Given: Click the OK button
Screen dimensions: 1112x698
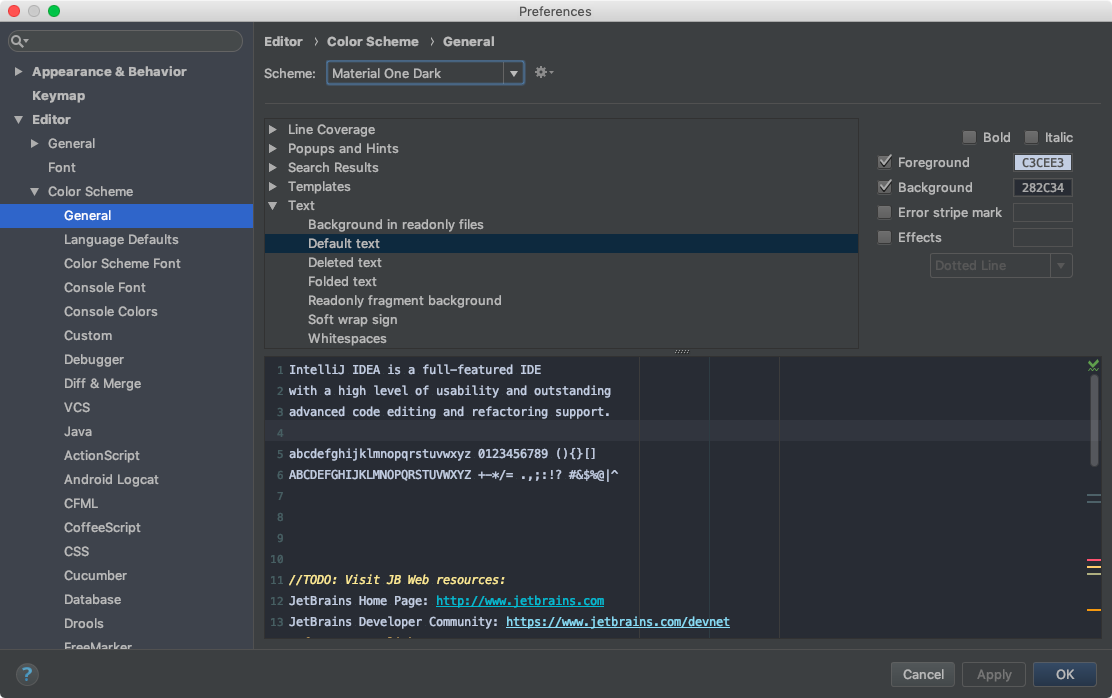Looking at the screenshot, I should [x=1065, y=674].
